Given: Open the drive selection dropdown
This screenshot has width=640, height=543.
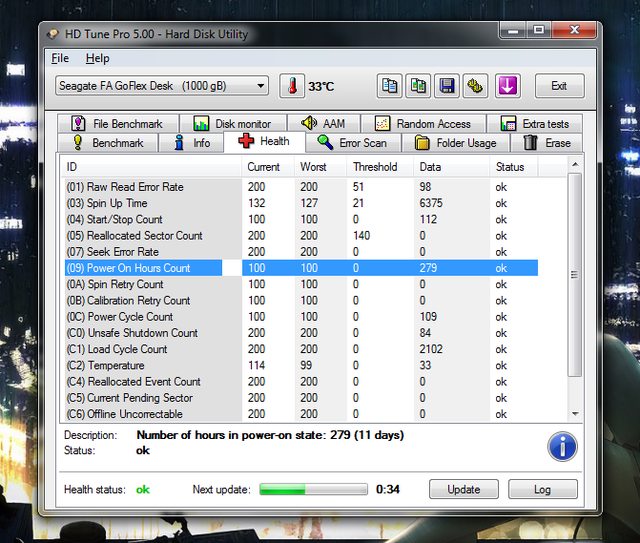Looking at the screenshot, I should pyautogui.click(x=162, y=86).
